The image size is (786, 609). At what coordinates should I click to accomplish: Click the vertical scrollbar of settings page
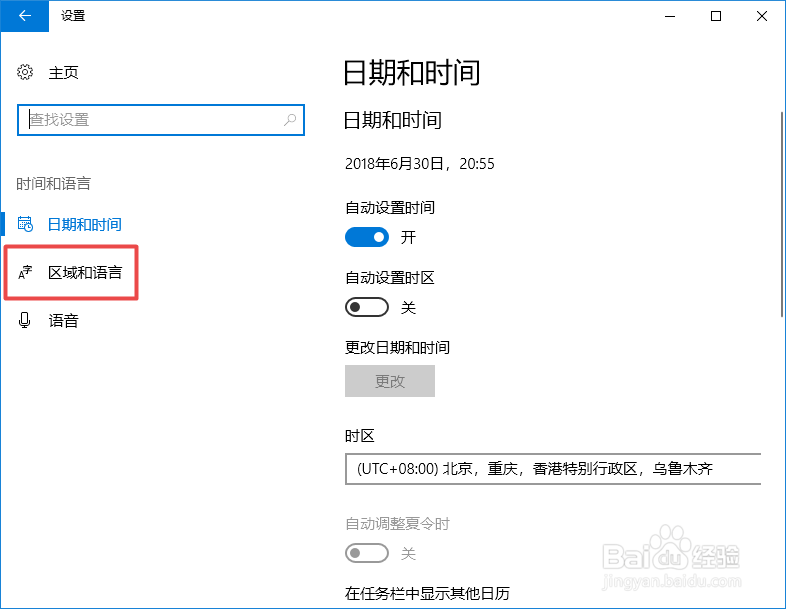coord(781,215)
